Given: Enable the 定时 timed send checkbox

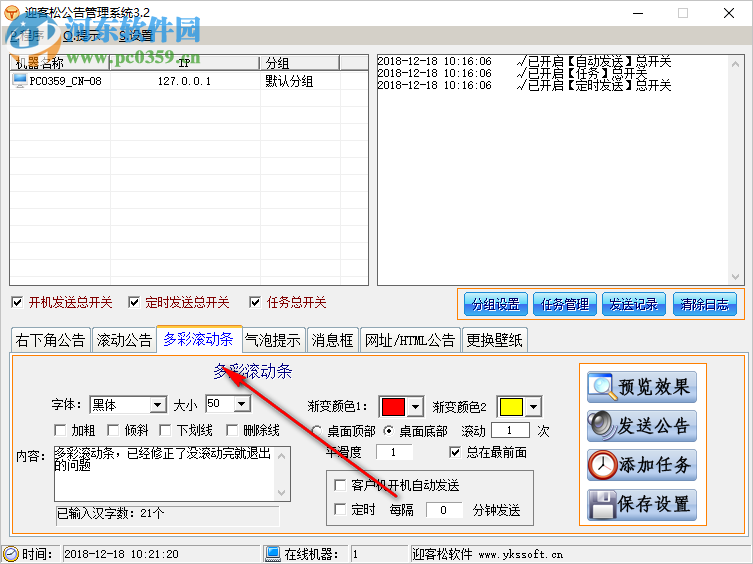Looking at the screenshot, I should point(340,509).
